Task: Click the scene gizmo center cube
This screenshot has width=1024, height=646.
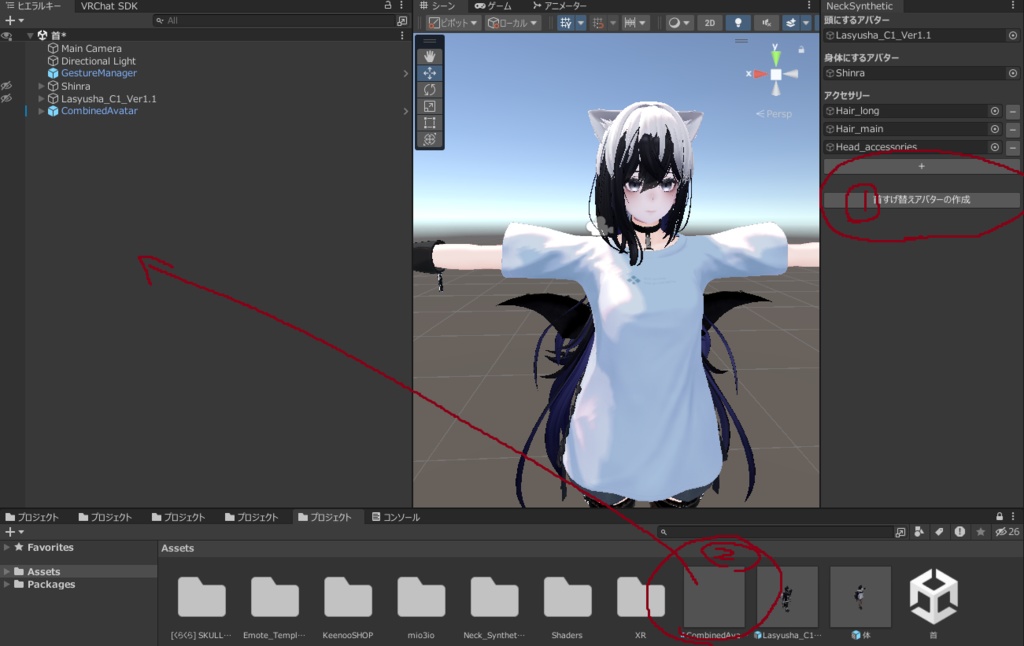Action: [775, 74]
